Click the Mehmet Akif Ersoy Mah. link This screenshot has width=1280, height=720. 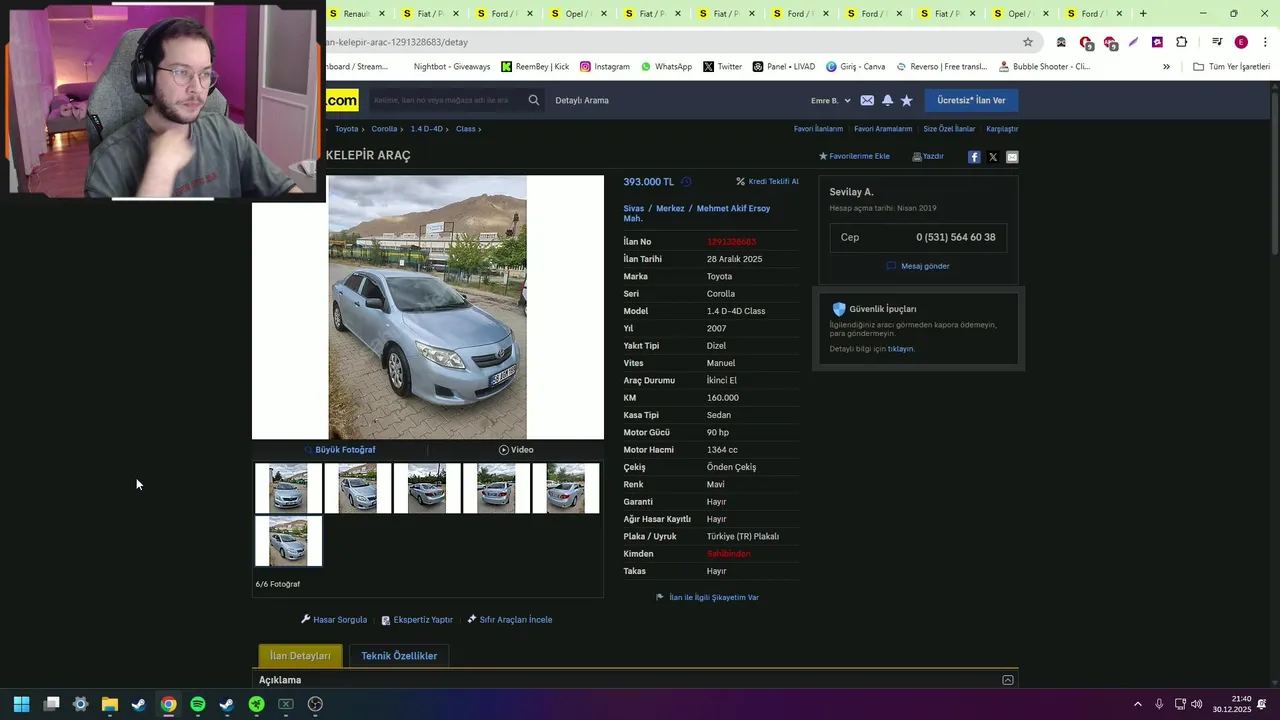pos(697,213)
